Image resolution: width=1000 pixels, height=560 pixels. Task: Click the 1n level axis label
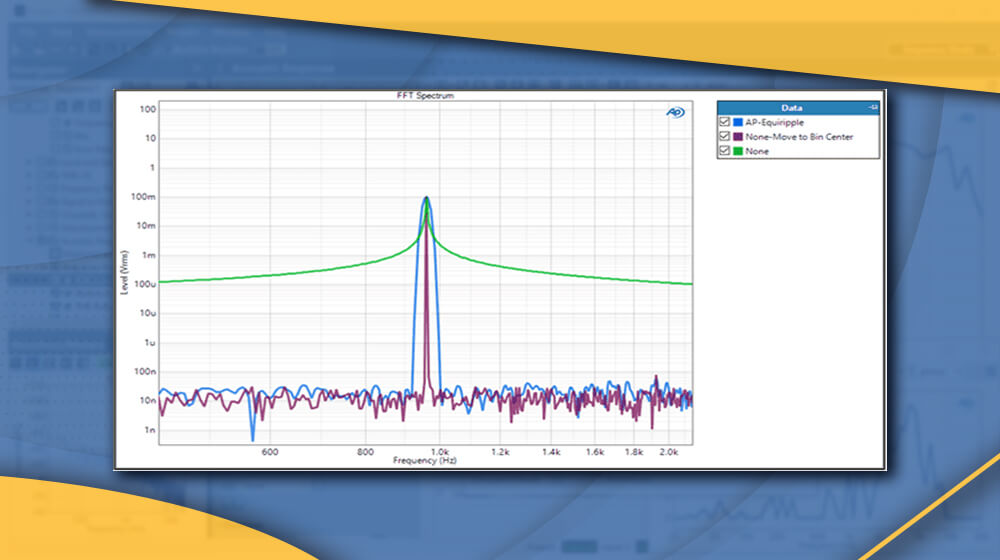(150, 430)
